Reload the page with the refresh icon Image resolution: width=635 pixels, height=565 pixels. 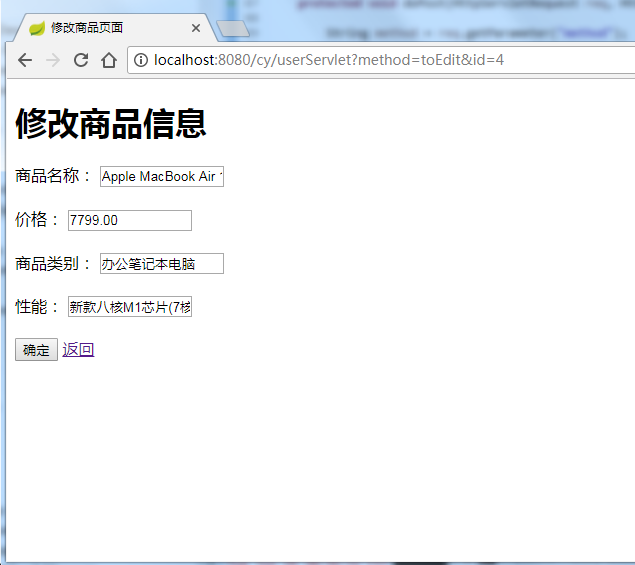[x=81, y=60]
